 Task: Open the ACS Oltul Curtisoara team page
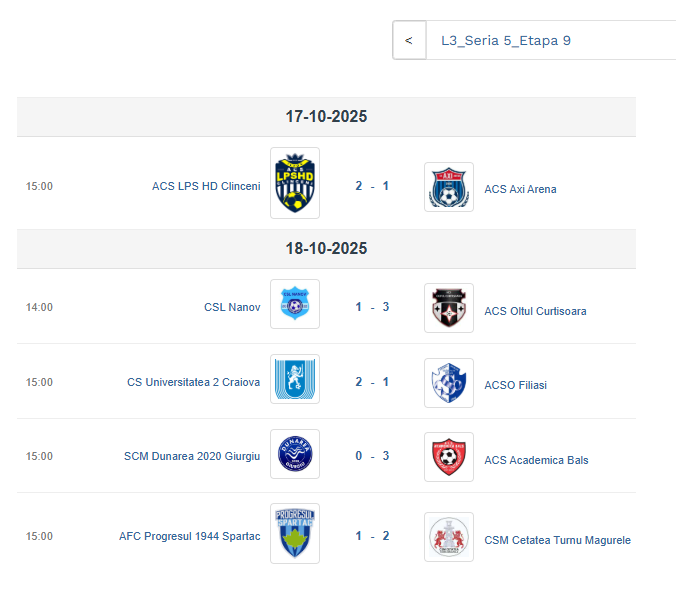coord(535,311)
